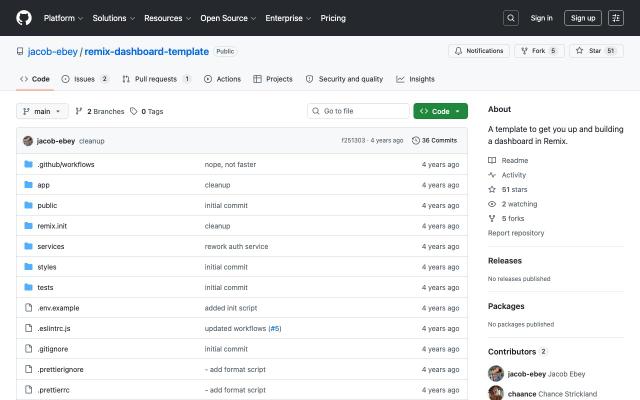The height and width of the screenshot is (400, 640).
Task: Open the Packages heading link
Action: tap(506, 306)
